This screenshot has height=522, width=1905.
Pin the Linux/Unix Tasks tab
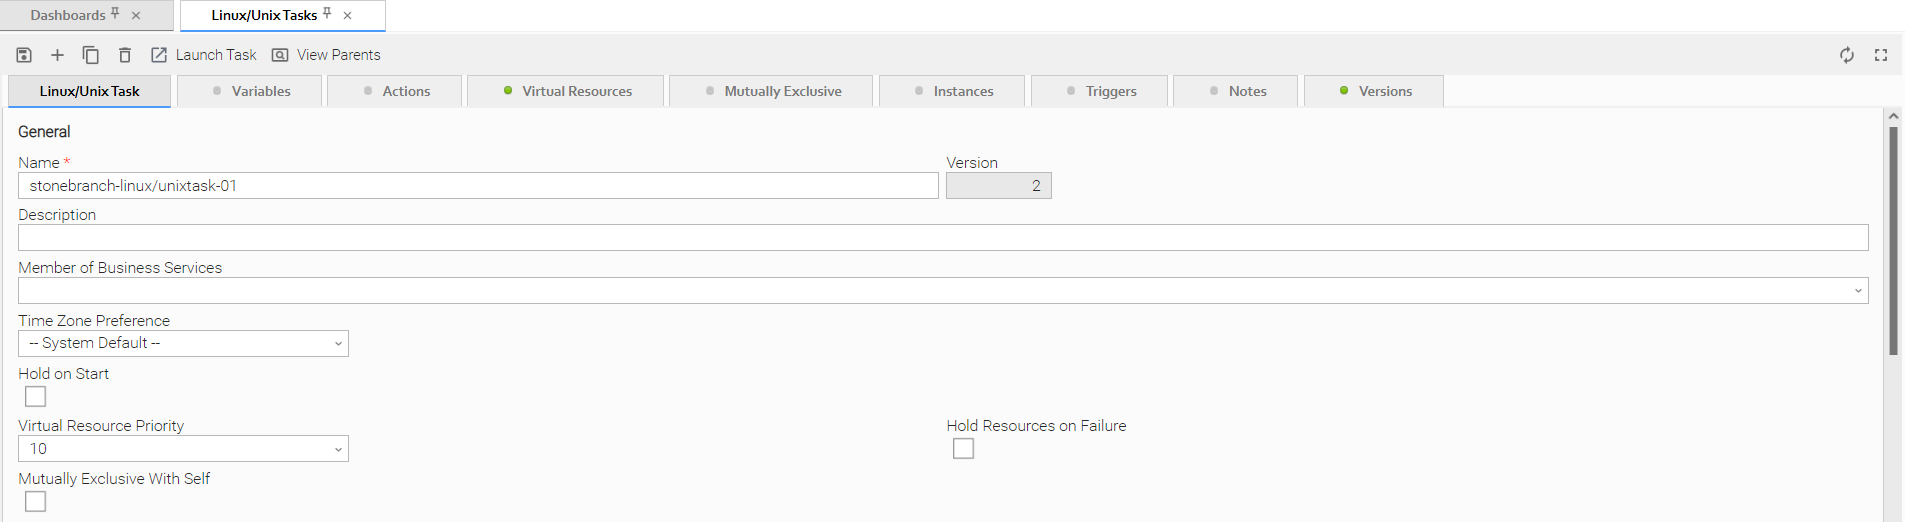pos(327,14)
